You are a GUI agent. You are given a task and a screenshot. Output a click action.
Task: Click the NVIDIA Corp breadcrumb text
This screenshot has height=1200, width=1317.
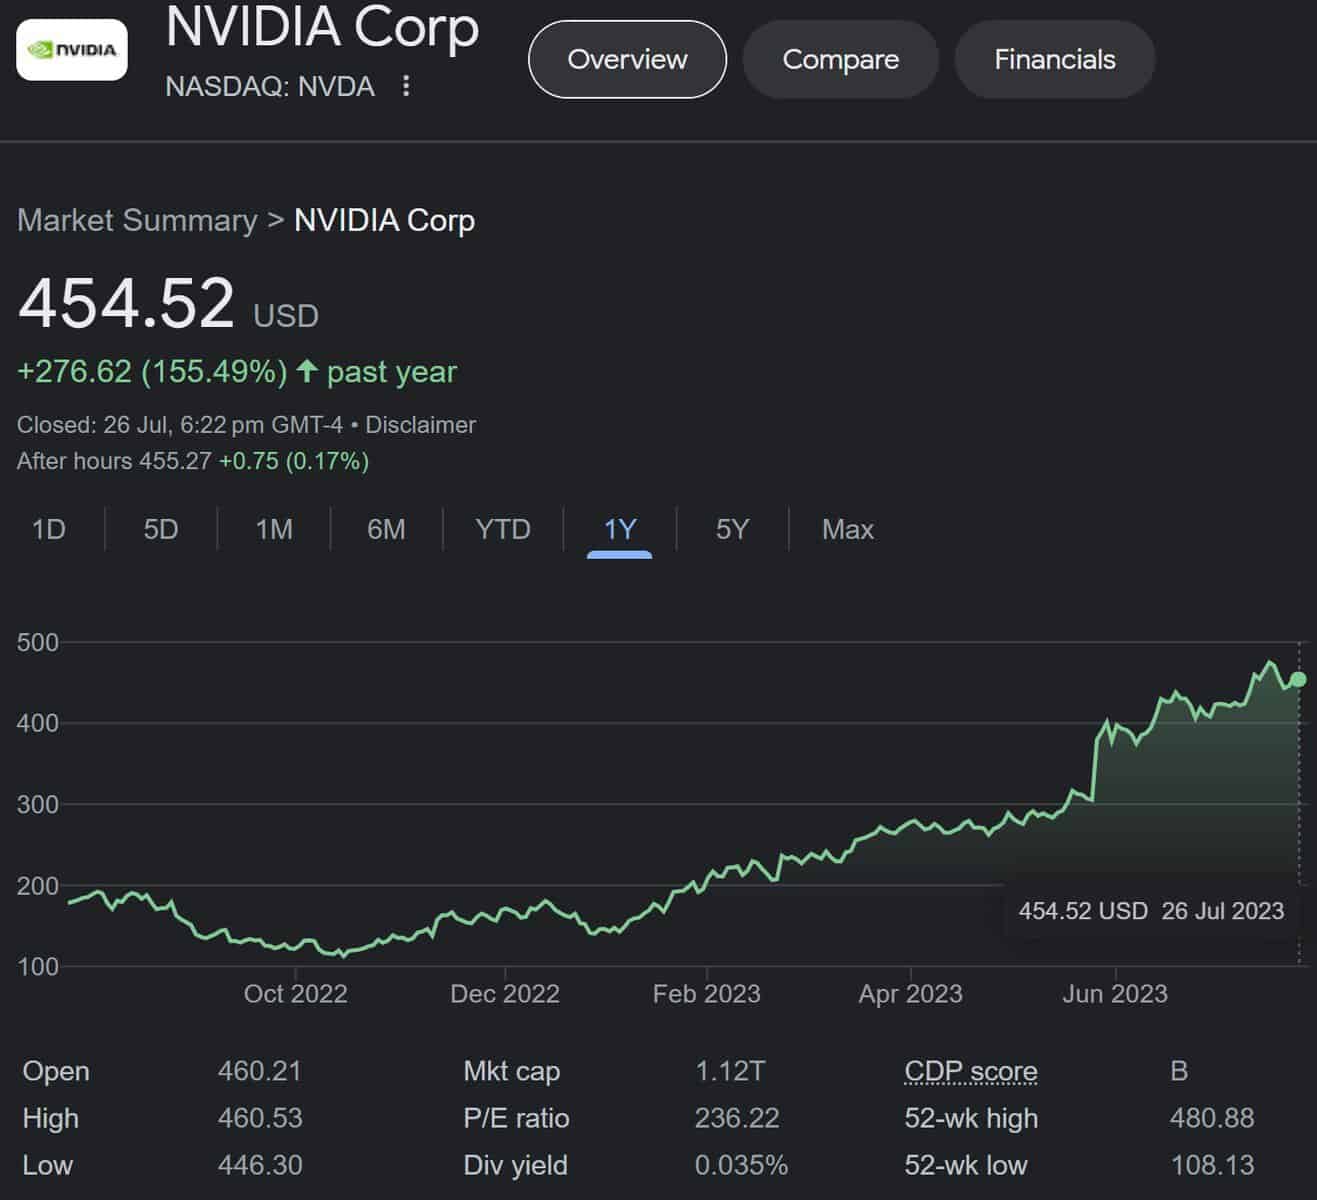pyautogui.click(x=384, y=220)
